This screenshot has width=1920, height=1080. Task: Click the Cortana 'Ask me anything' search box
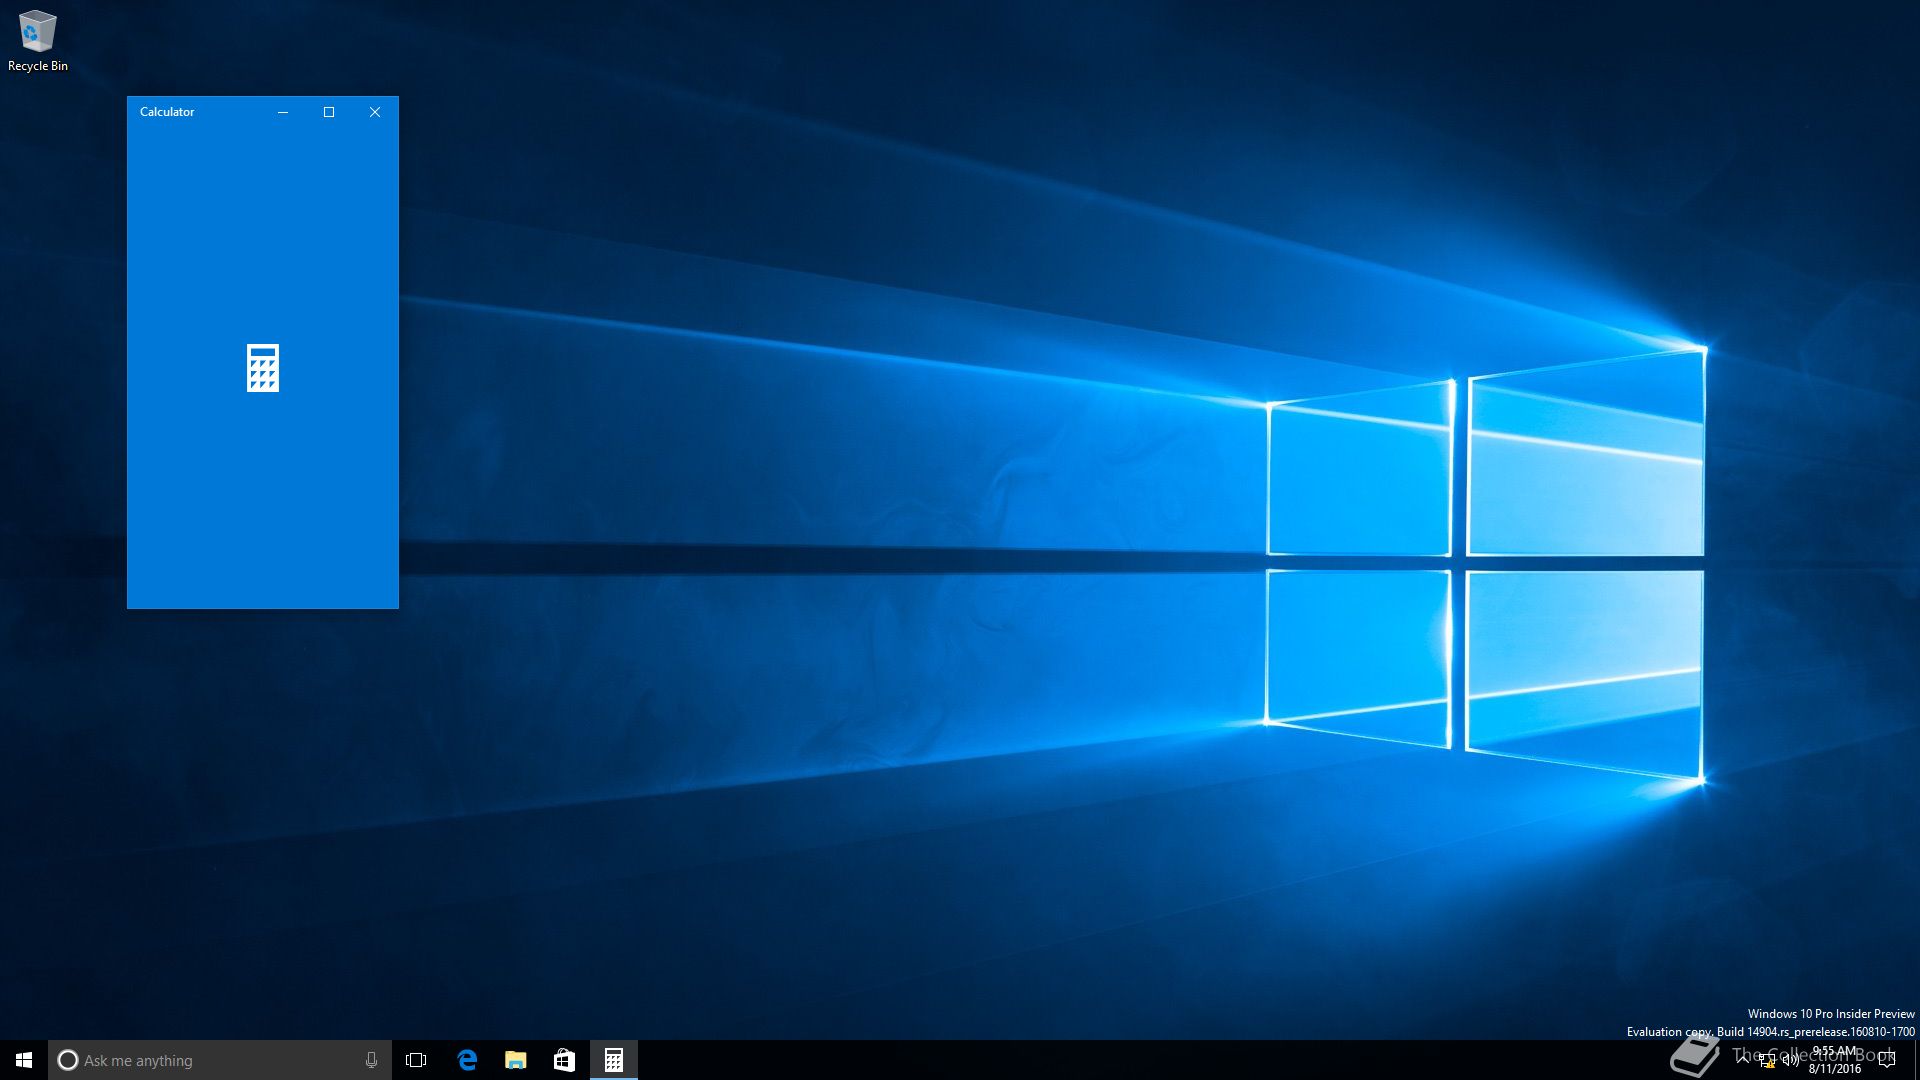(x=220, y=1060)
